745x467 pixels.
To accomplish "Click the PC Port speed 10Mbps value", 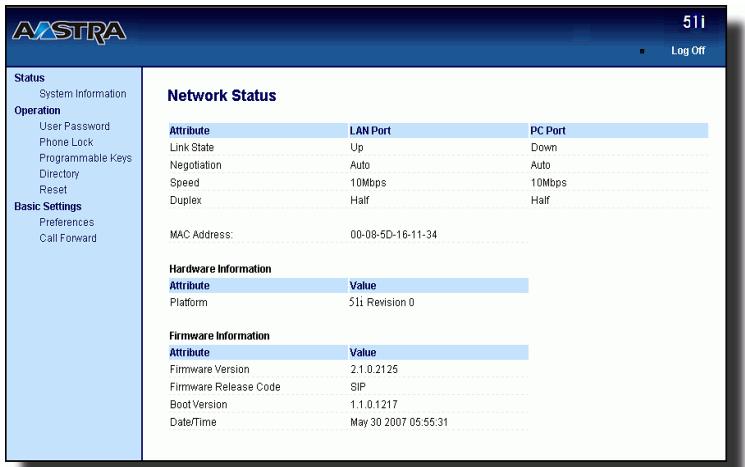I will pyautogui.click(x=548, y=182).
